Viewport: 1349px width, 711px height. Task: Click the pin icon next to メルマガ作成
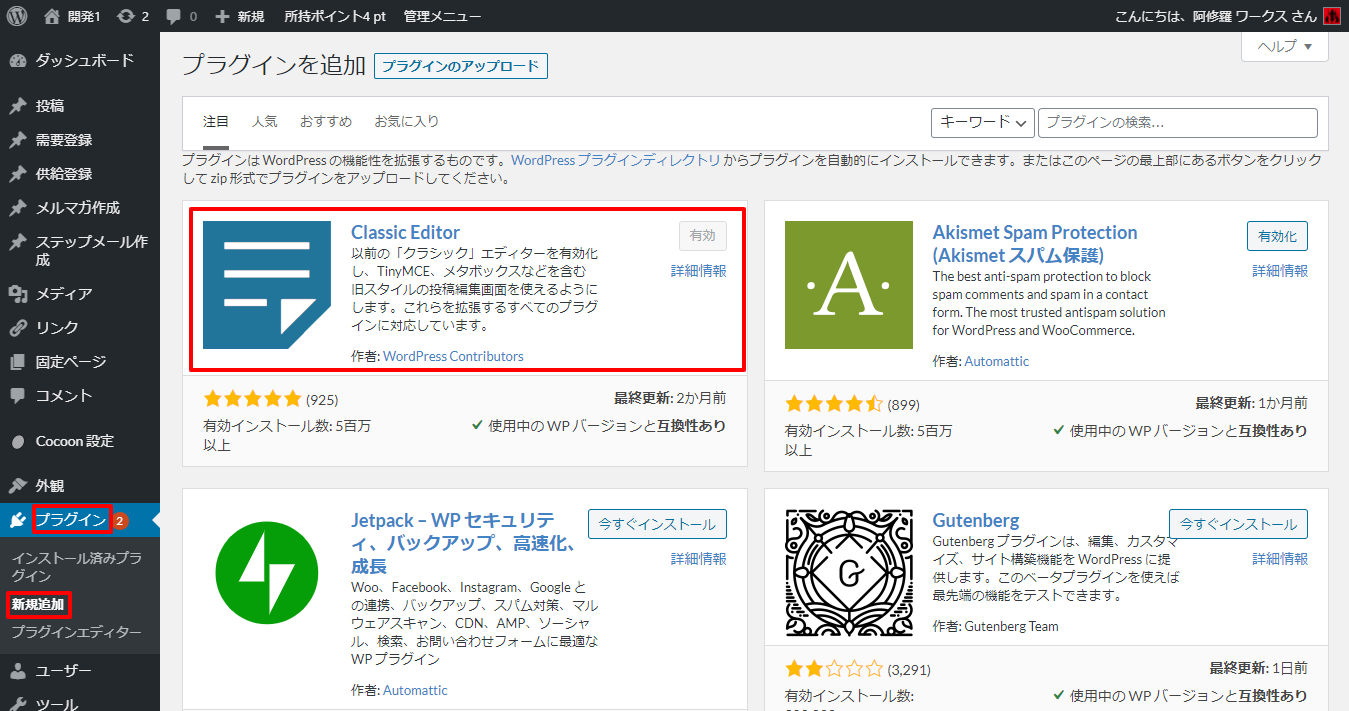tap(17, 208)
